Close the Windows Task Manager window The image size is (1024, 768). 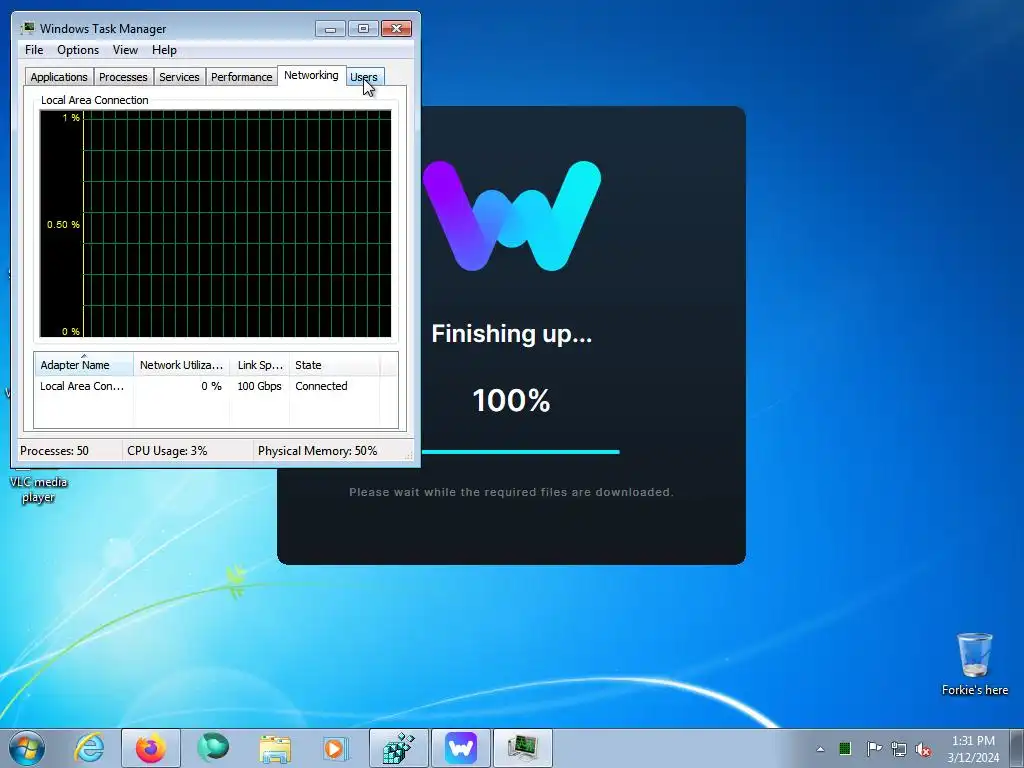(396, 29)
